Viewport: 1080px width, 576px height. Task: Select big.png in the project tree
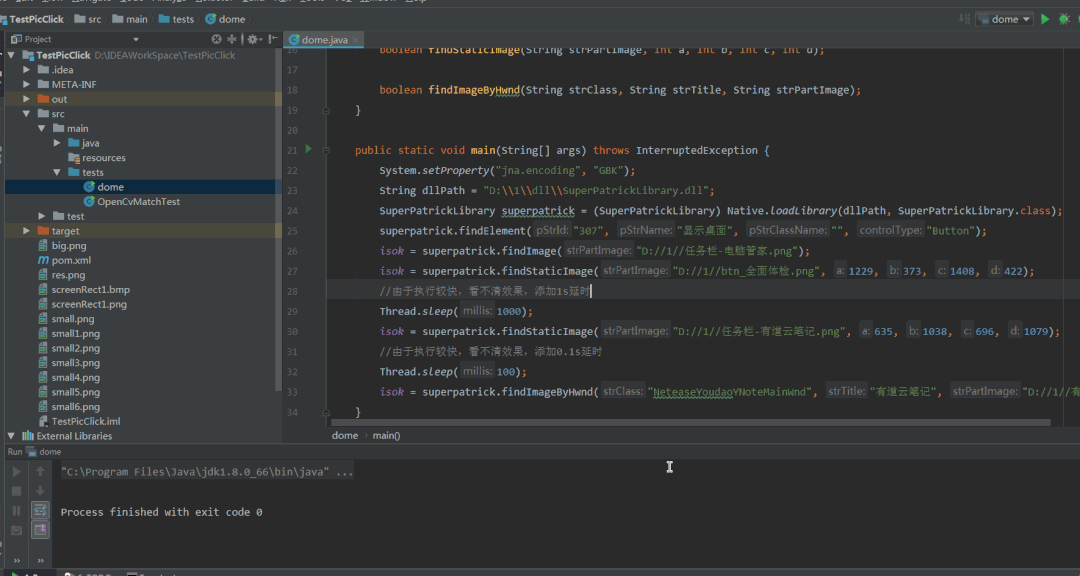point(62,245)
